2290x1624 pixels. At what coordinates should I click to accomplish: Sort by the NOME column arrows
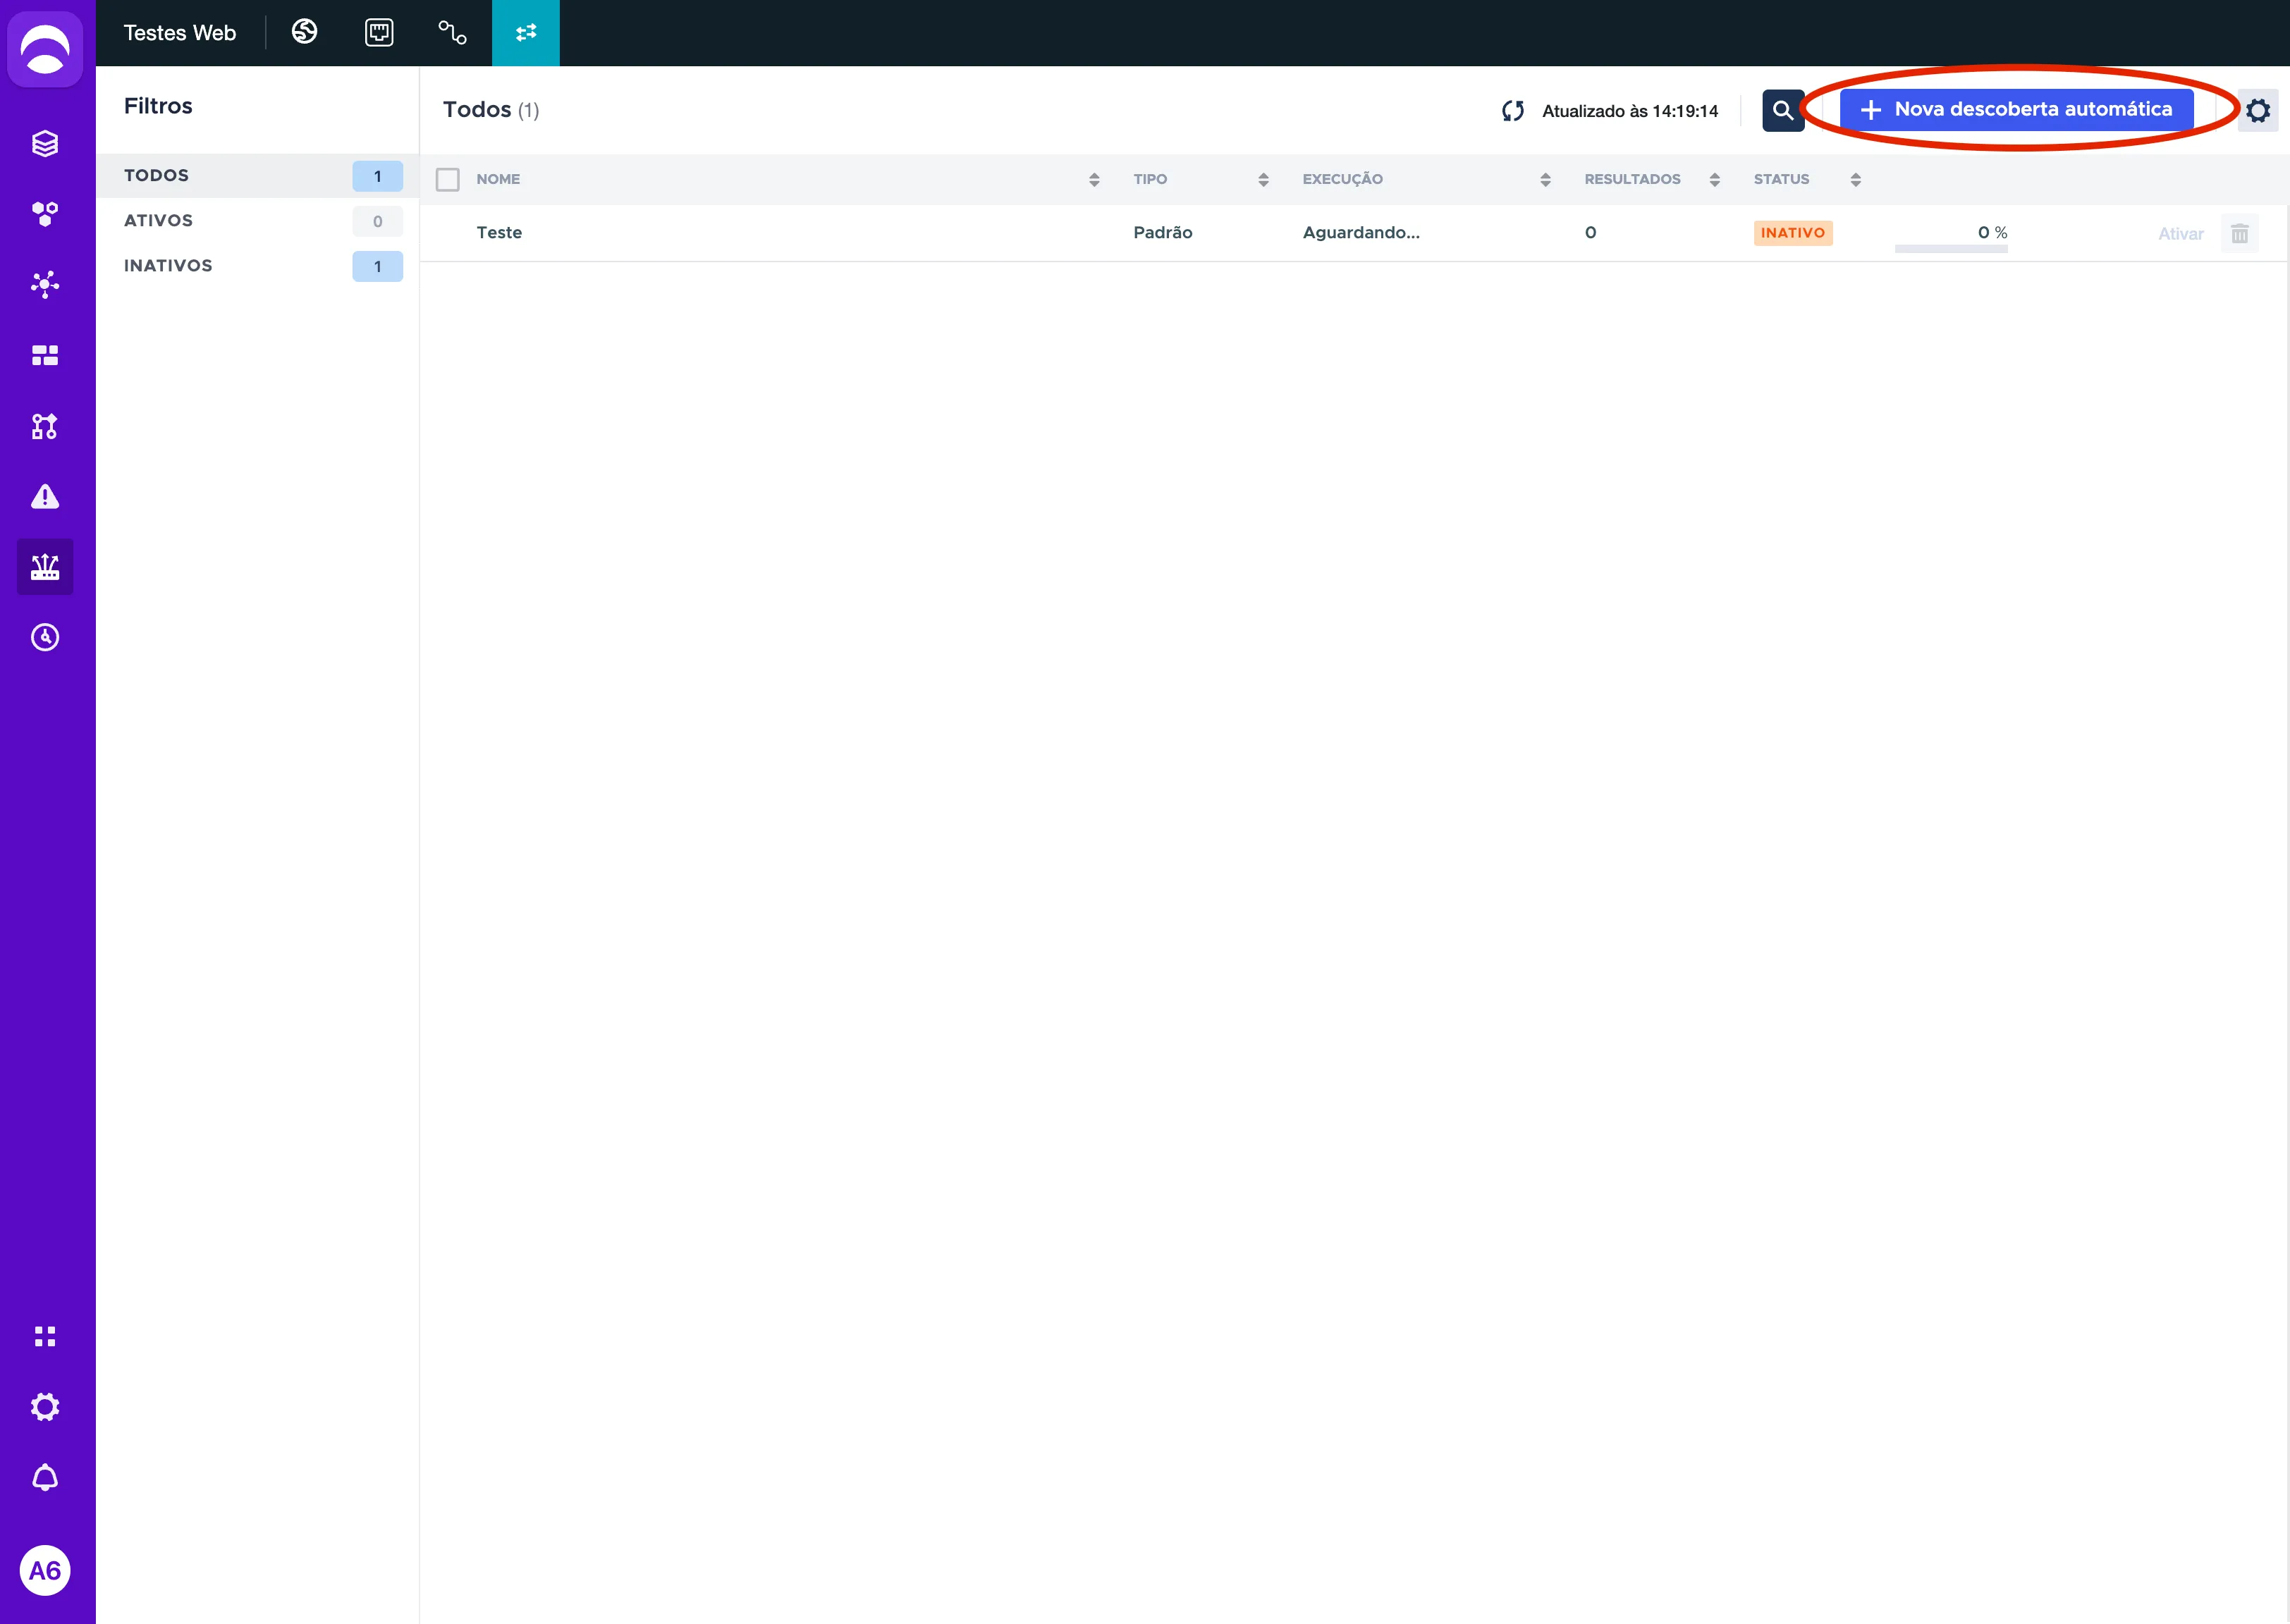[1094, 179]
